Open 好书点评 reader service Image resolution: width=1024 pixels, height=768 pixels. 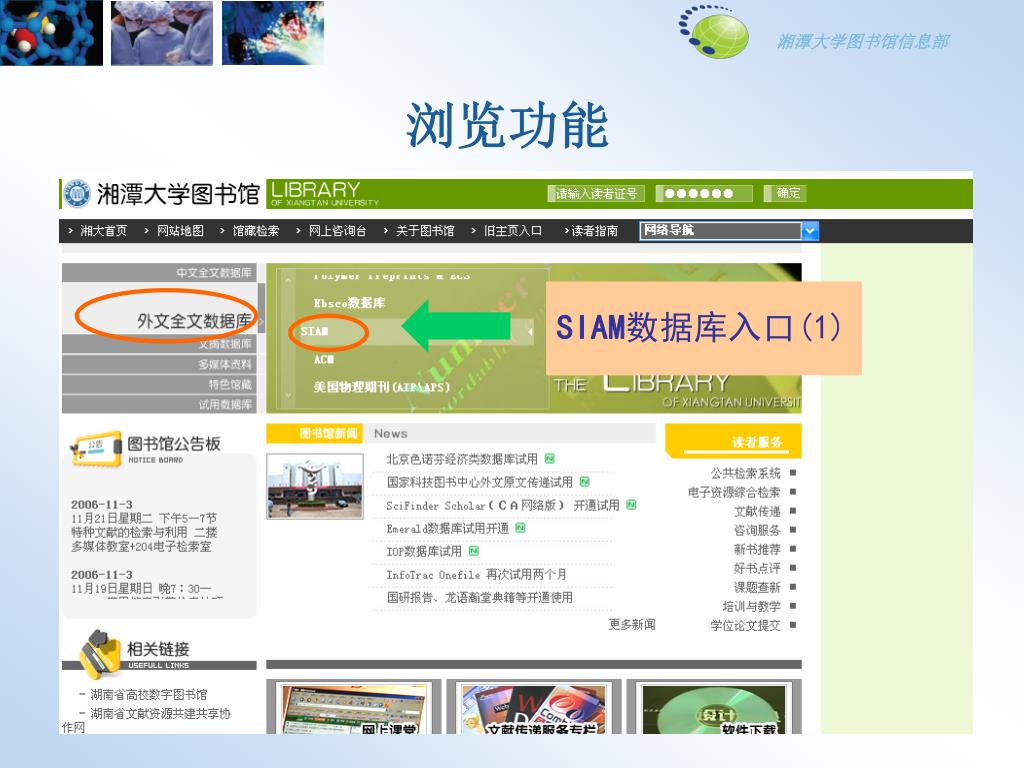coord(758,568)
